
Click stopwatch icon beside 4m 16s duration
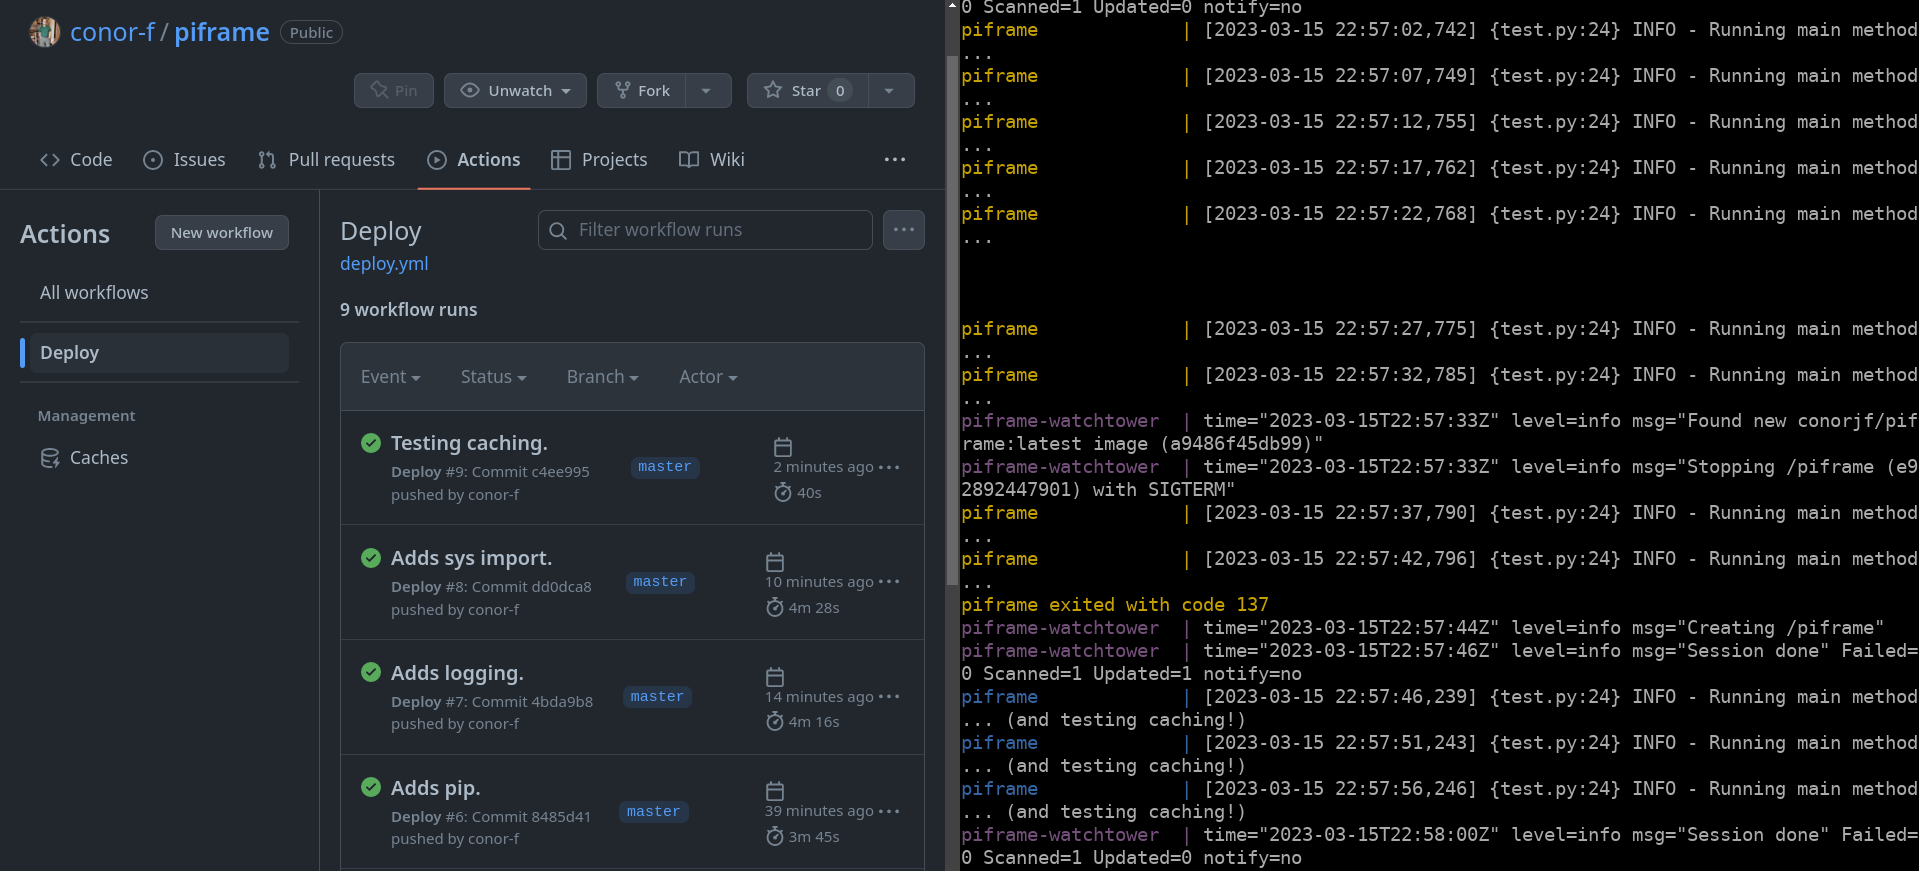click(775, 721)
